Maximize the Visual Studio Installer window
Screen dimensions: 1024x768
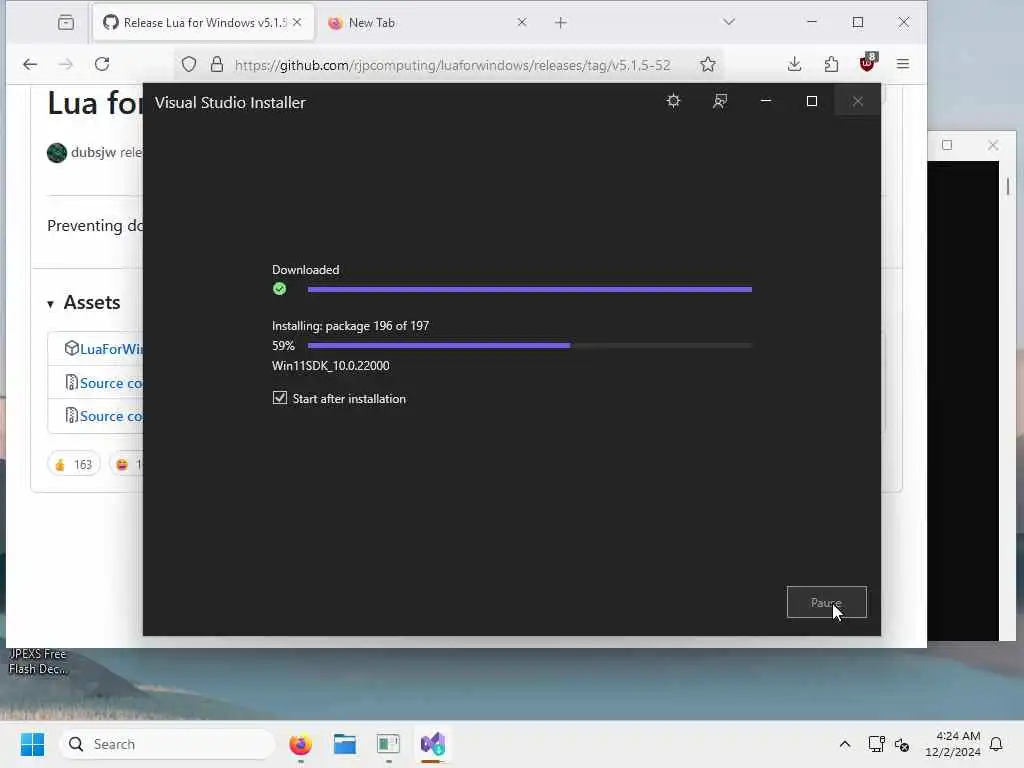[812, 101]
